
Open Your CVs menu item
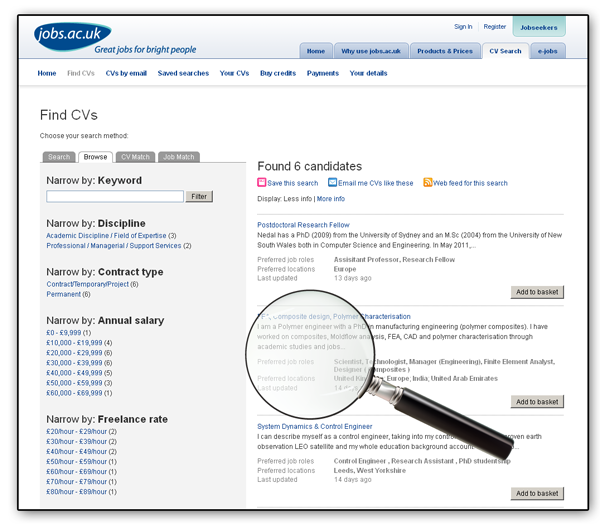(x=234, y=73)
